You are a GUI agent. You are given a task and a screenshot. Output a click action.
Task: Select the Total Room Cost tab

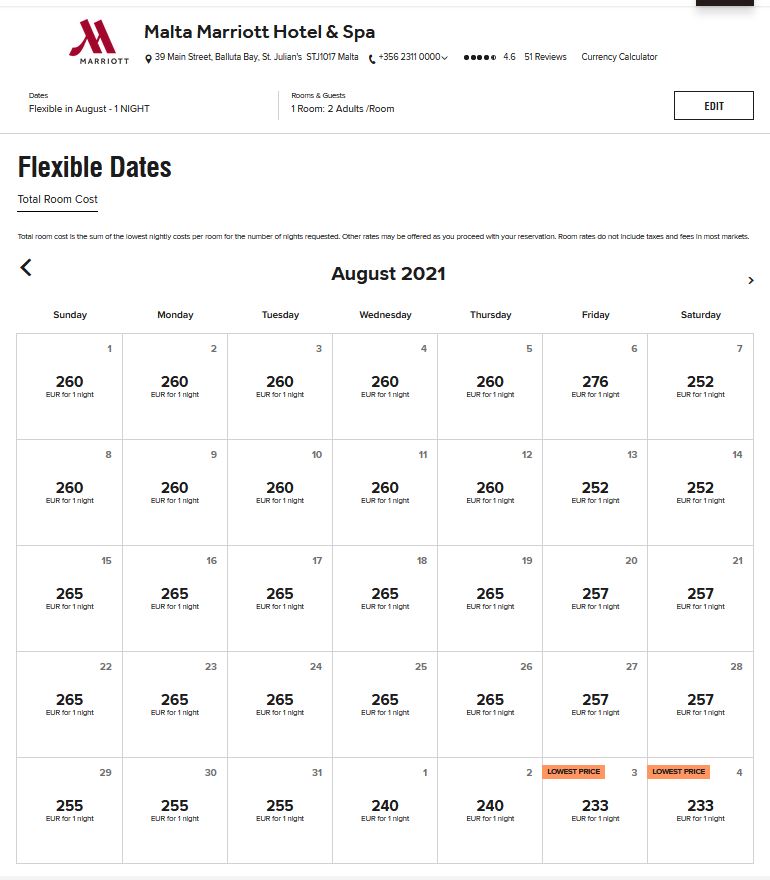point(57,199)
